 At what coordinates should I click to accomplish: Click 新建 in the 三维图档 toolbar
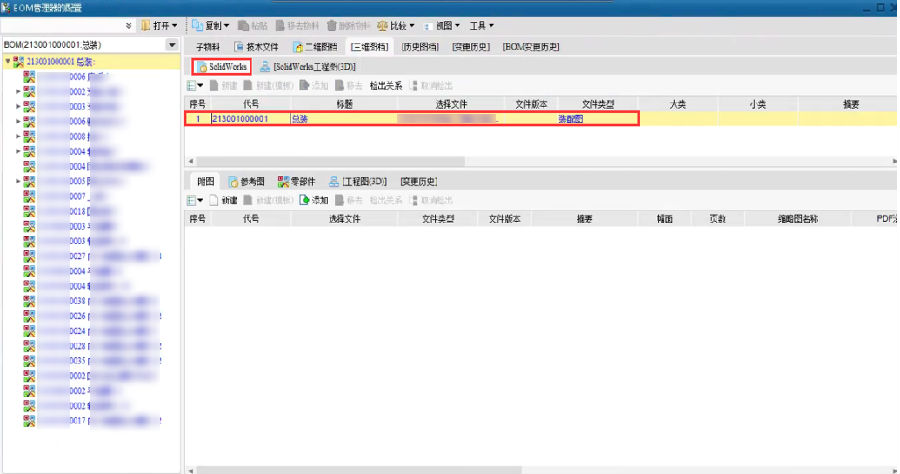coord(223,86)
